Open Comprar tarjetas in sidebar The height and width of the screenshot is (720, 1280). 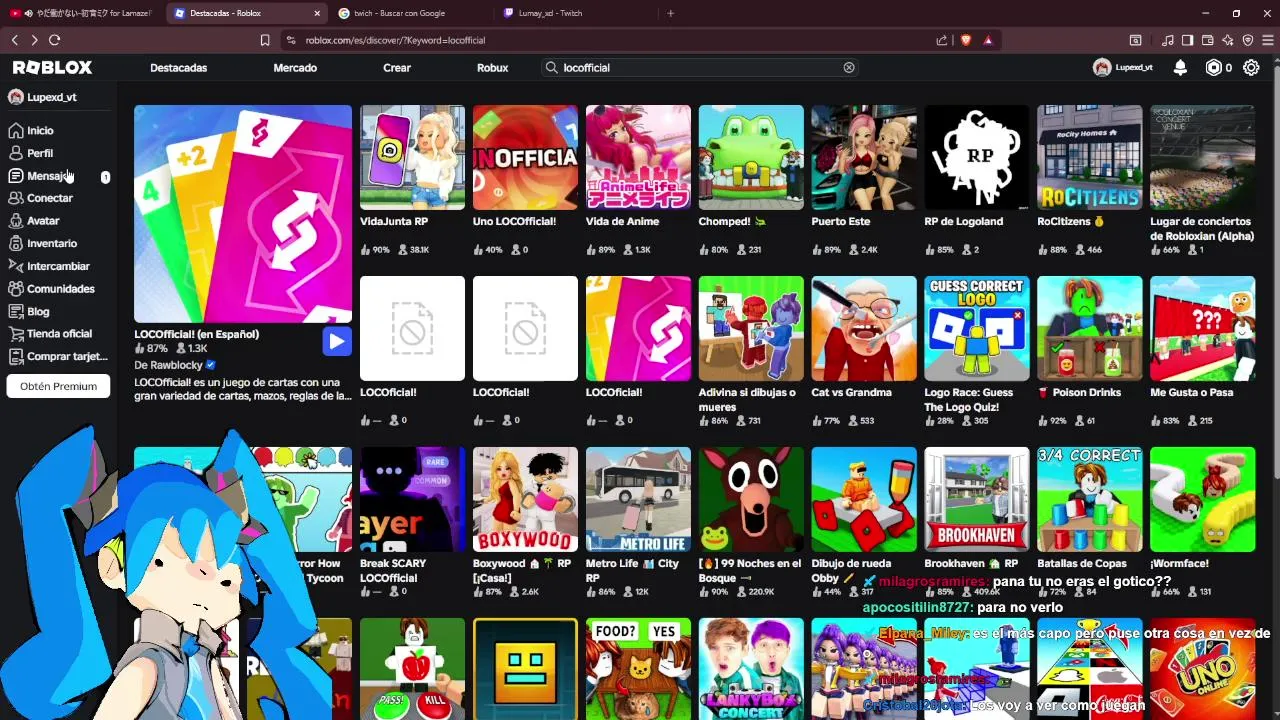point(66,356)
